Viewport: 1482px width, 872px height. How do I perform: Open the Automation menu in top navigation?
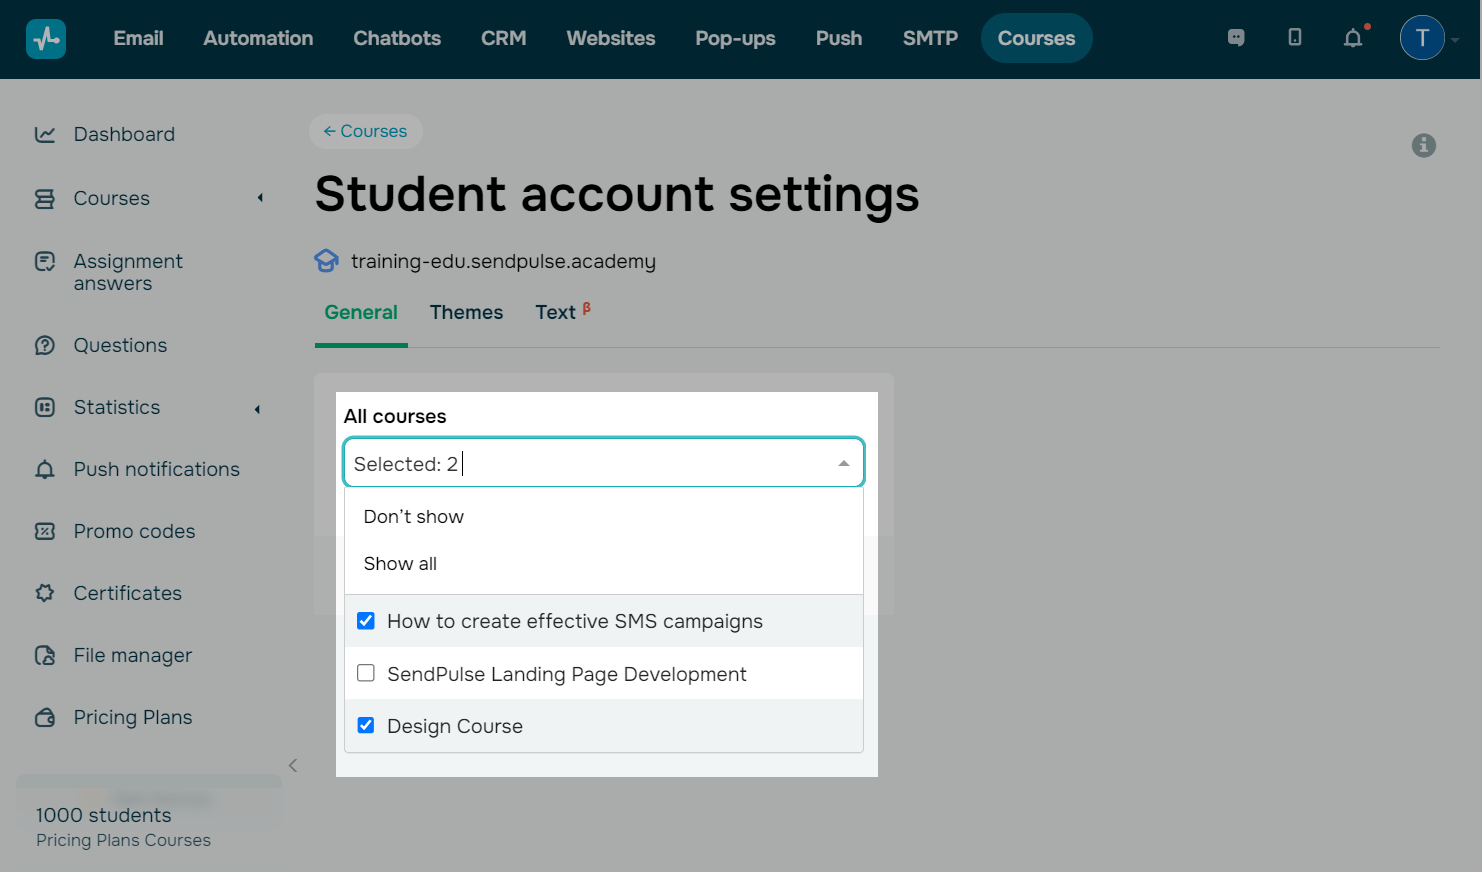258,38
